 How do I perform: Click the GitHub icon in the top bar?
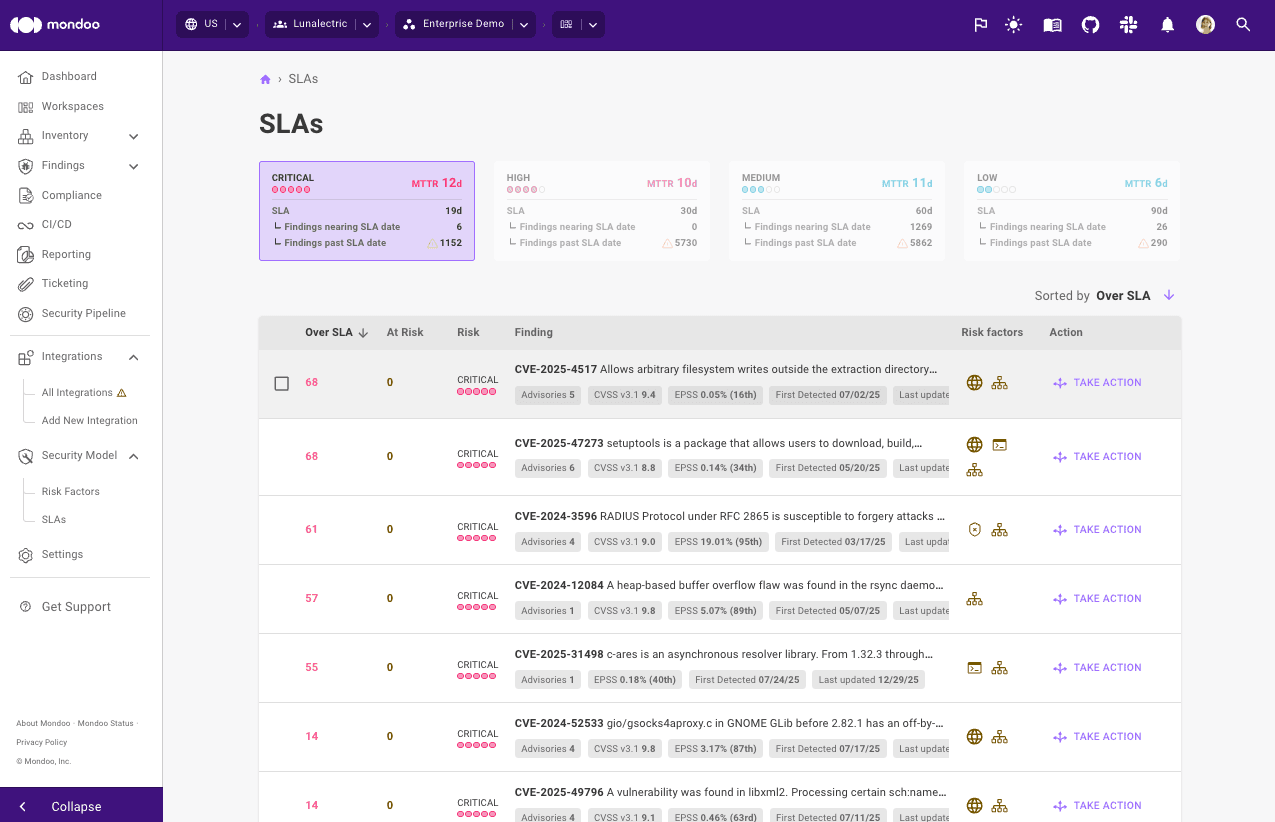point(1090,24)
